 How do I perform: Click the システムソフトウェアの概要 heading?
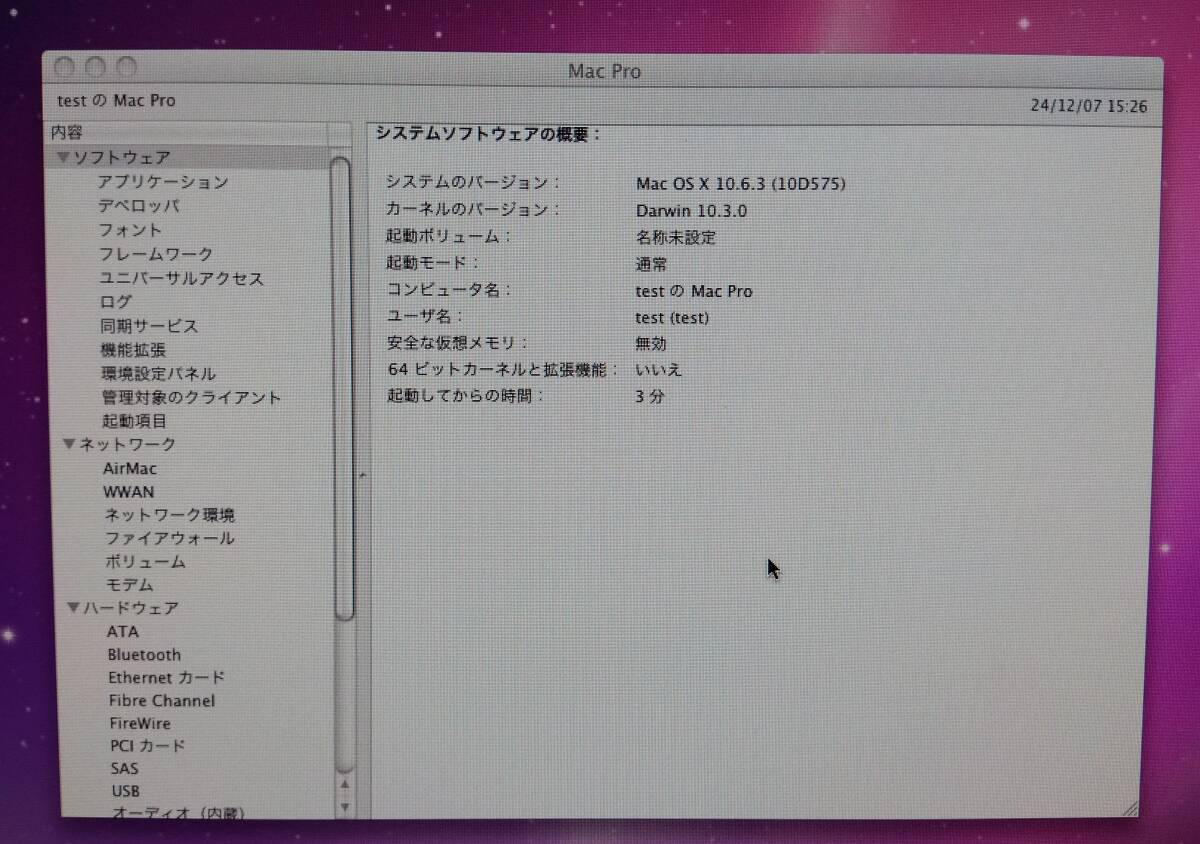[489, 133]
